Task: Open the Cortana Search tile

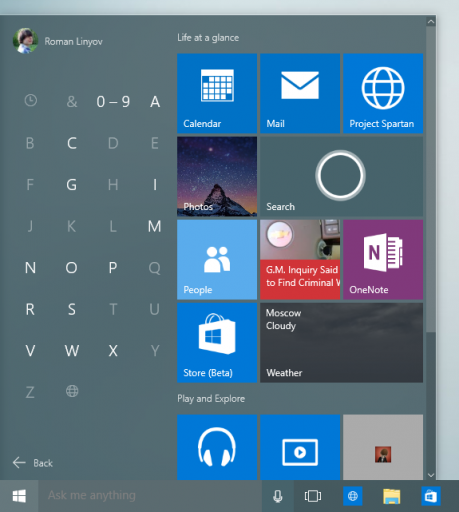Action: pyautogui.click(x=342, y=176)
